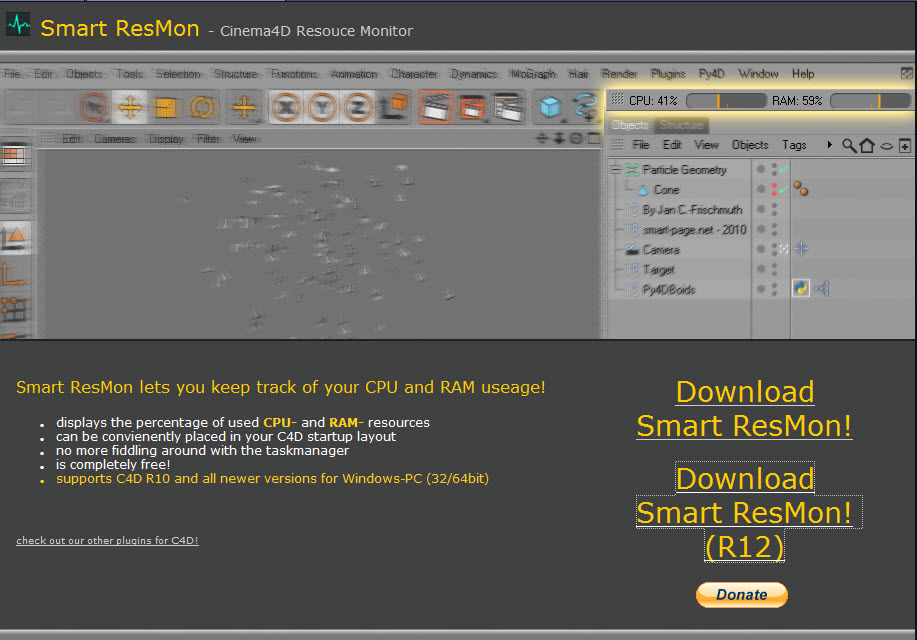Switch to the Structure tab
The width and height of the screenshot is (917, 640).
pos(681,125)
